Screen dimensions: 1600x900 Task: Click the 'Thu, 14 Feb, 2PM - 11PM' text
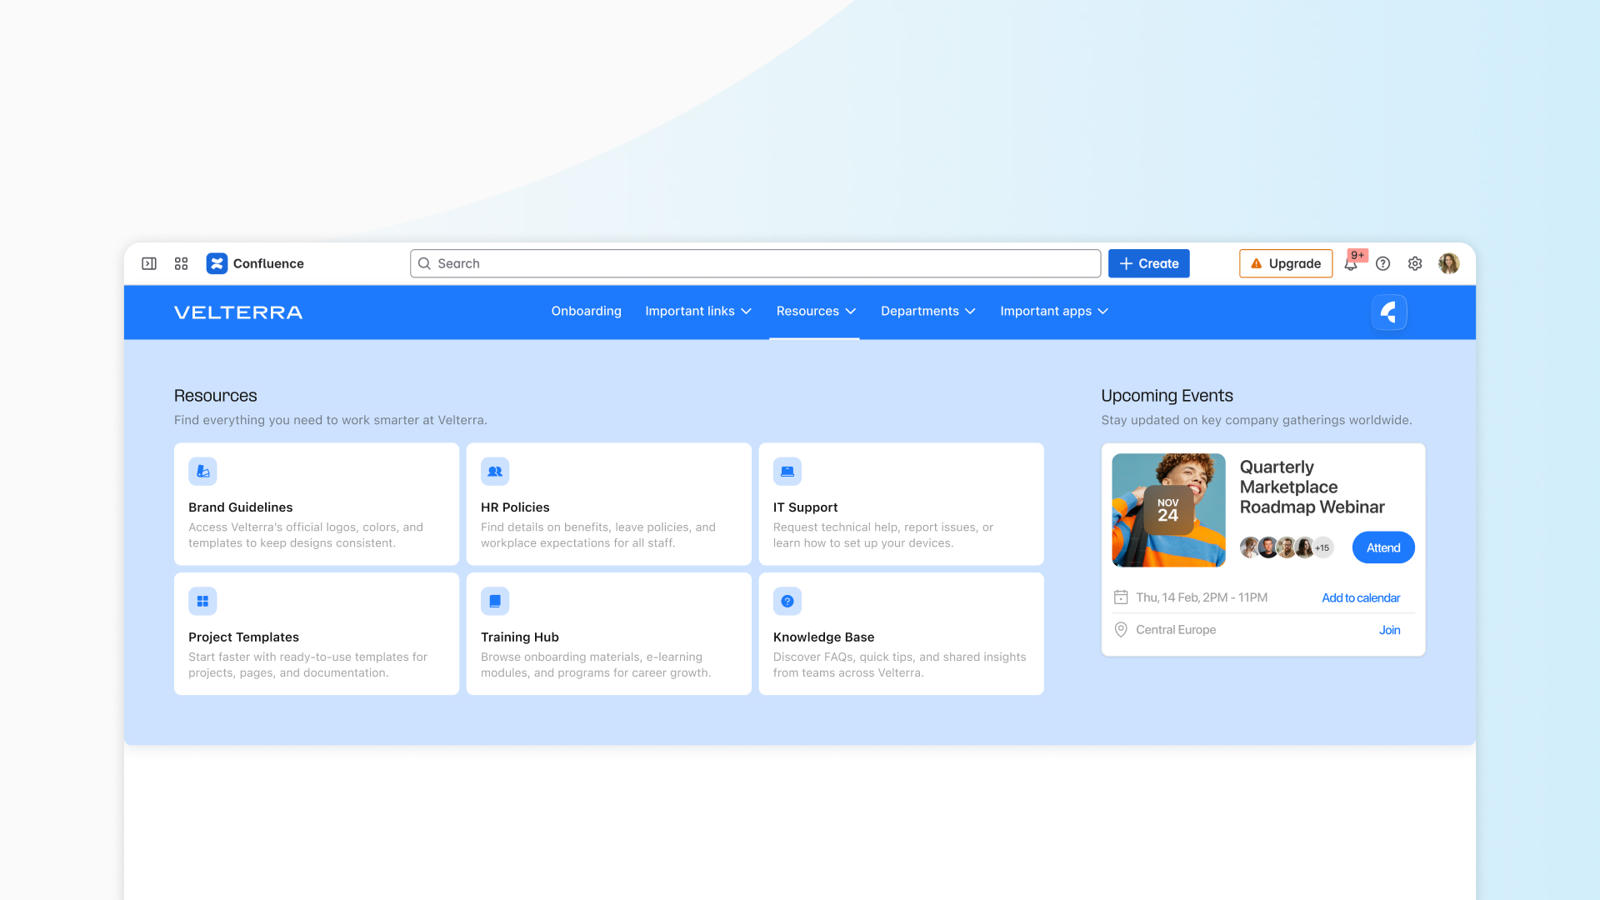coord(1202,598)
